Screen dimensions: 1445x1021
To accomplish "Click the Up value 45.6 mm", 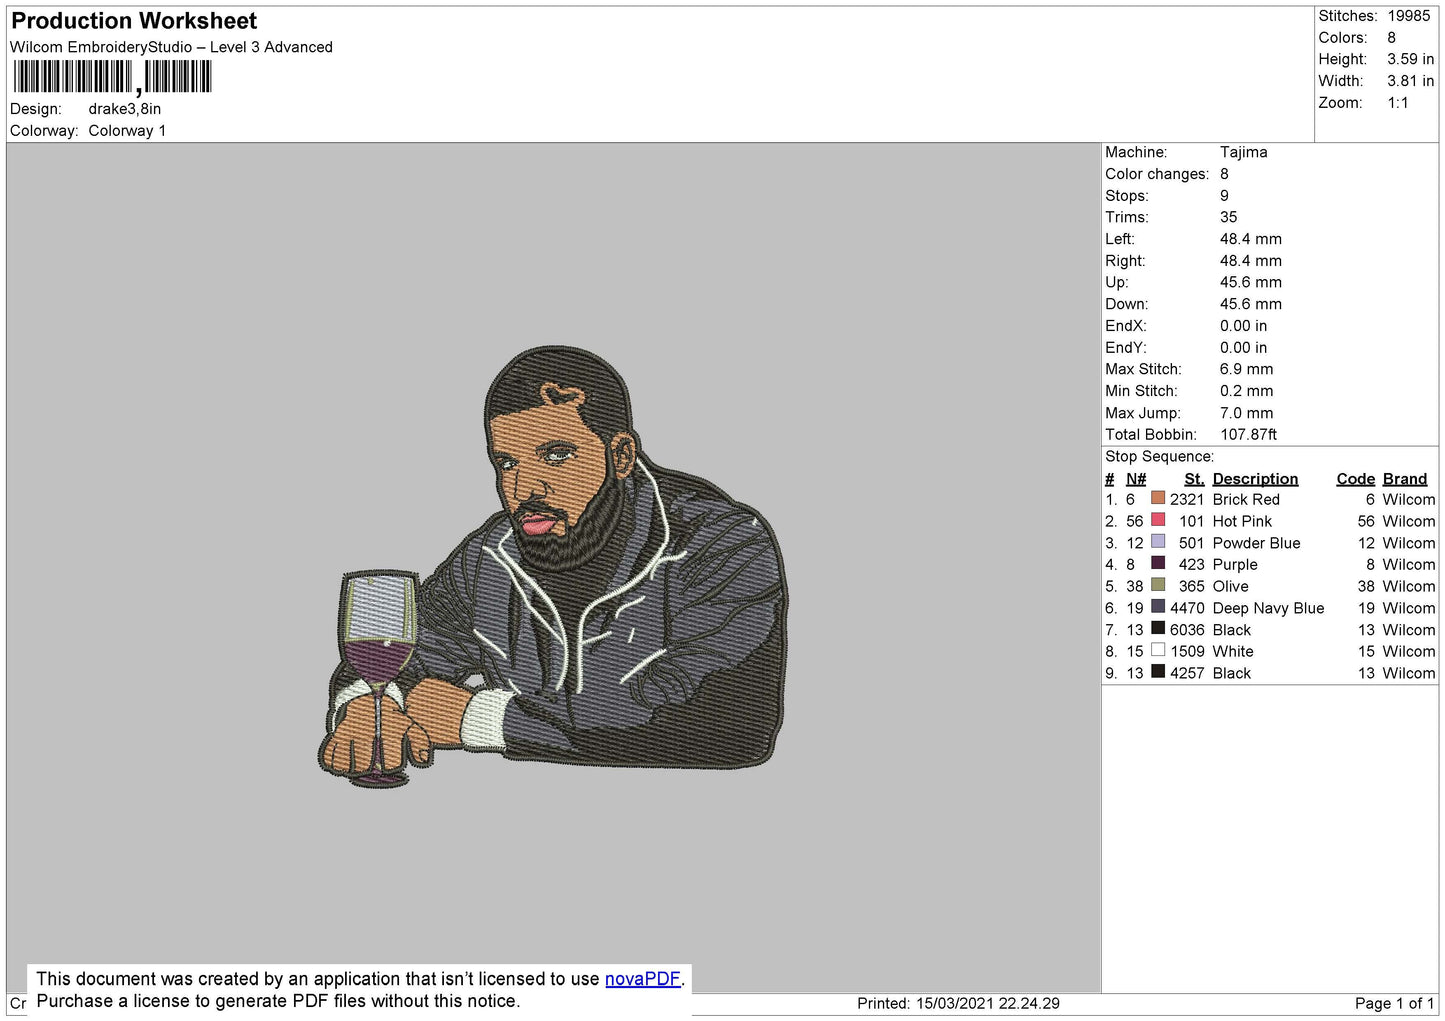I will pos(1250,282).
